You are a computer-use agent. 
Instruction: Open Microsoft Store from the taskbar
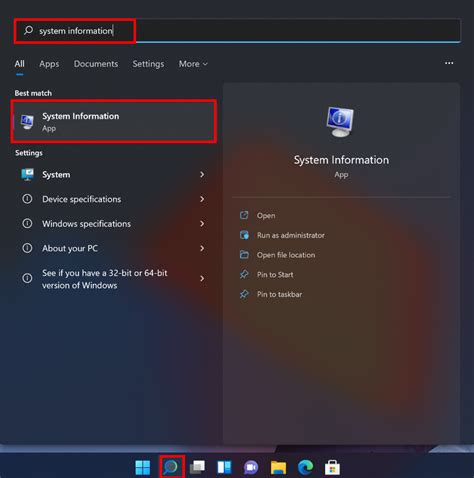click(332, 467)
